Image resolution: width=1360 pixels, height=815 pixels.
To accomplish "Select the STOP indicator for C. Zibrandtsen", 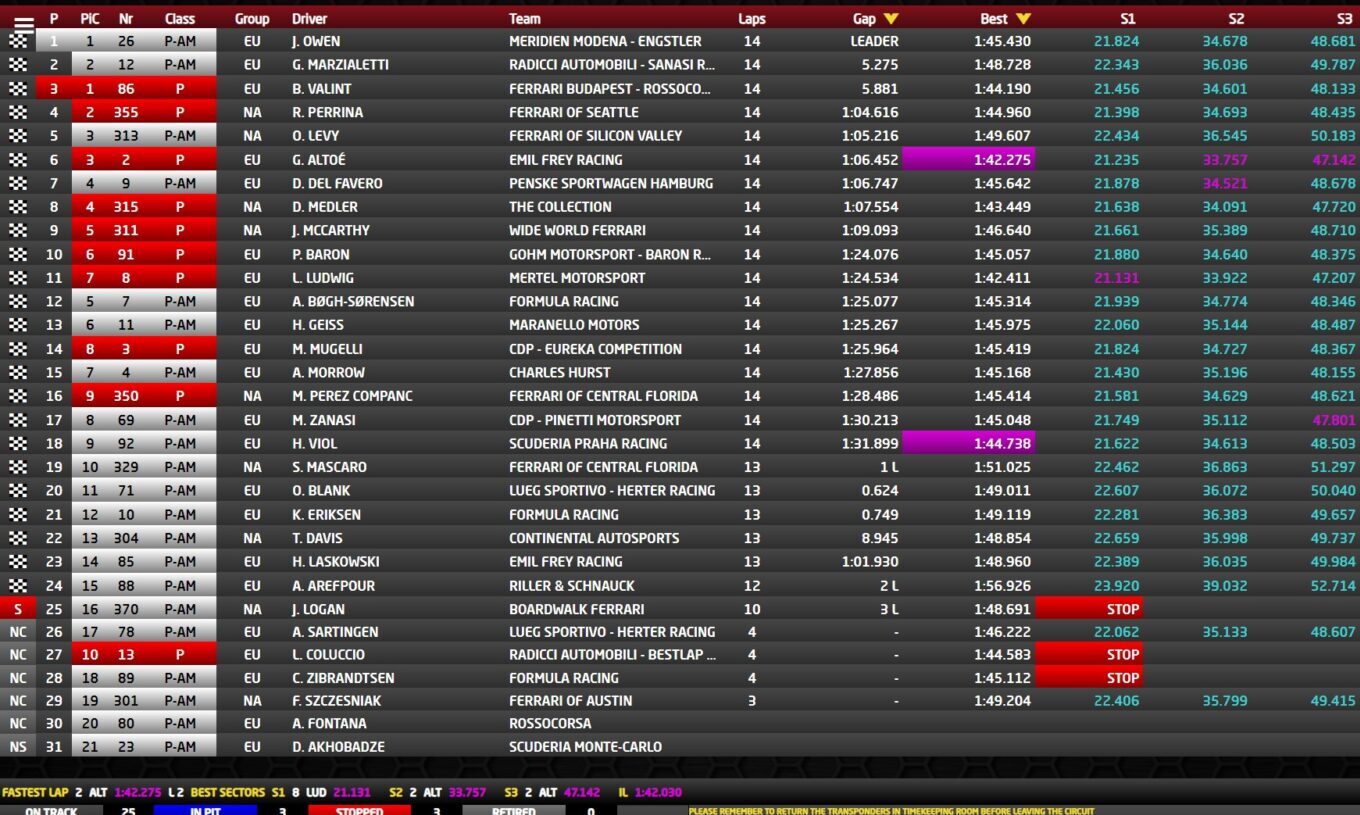I will tap(1088, 678).
